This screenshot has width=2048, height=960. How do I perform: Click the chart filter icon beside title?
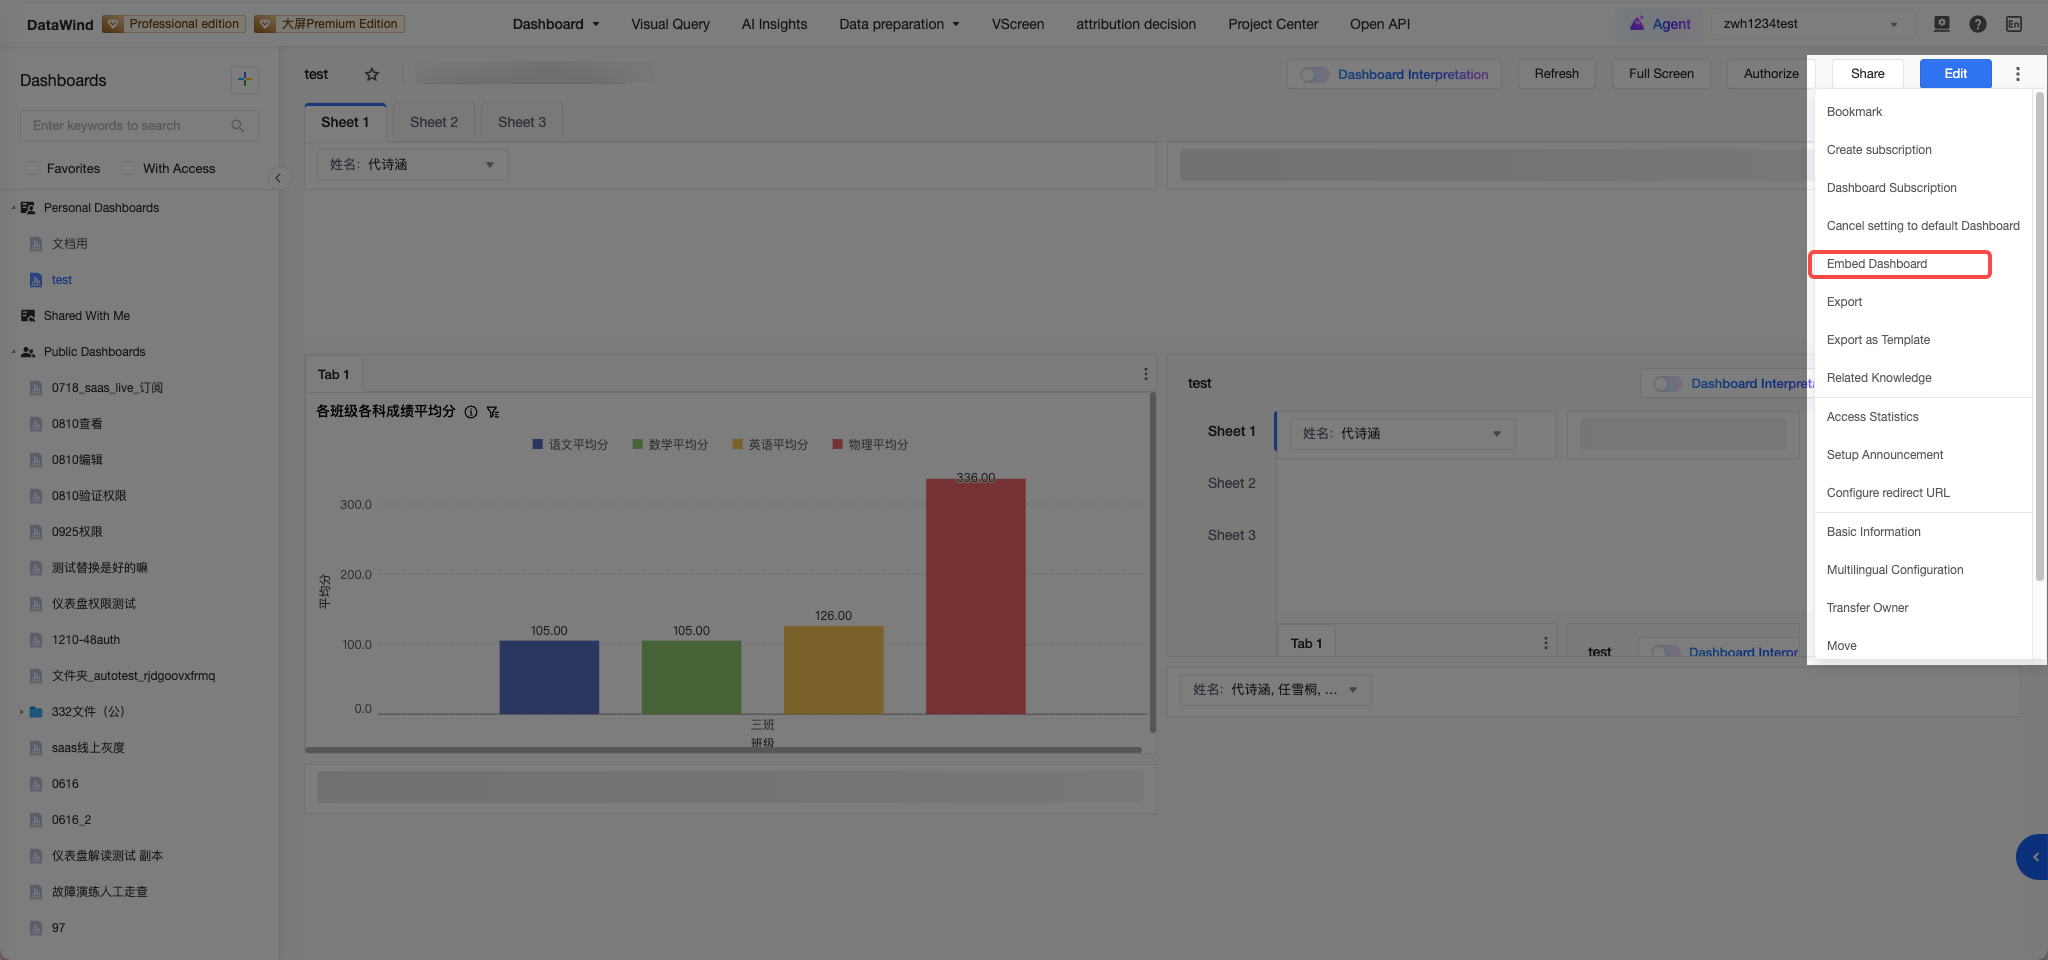(x=493, y=412)
